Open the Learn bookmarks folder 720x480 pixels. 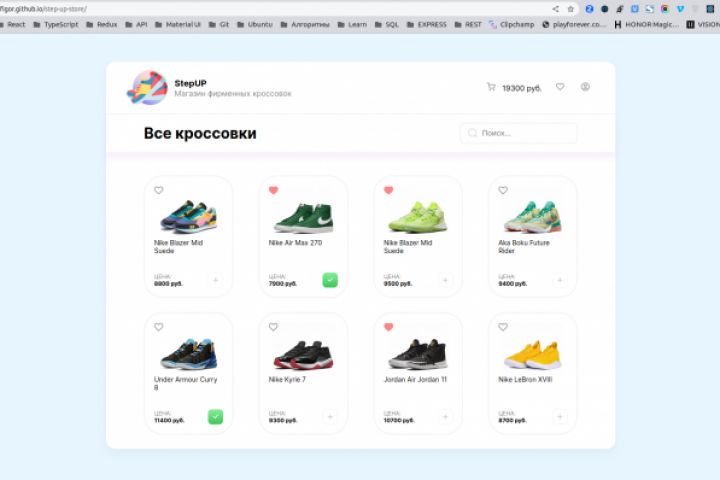352,24
